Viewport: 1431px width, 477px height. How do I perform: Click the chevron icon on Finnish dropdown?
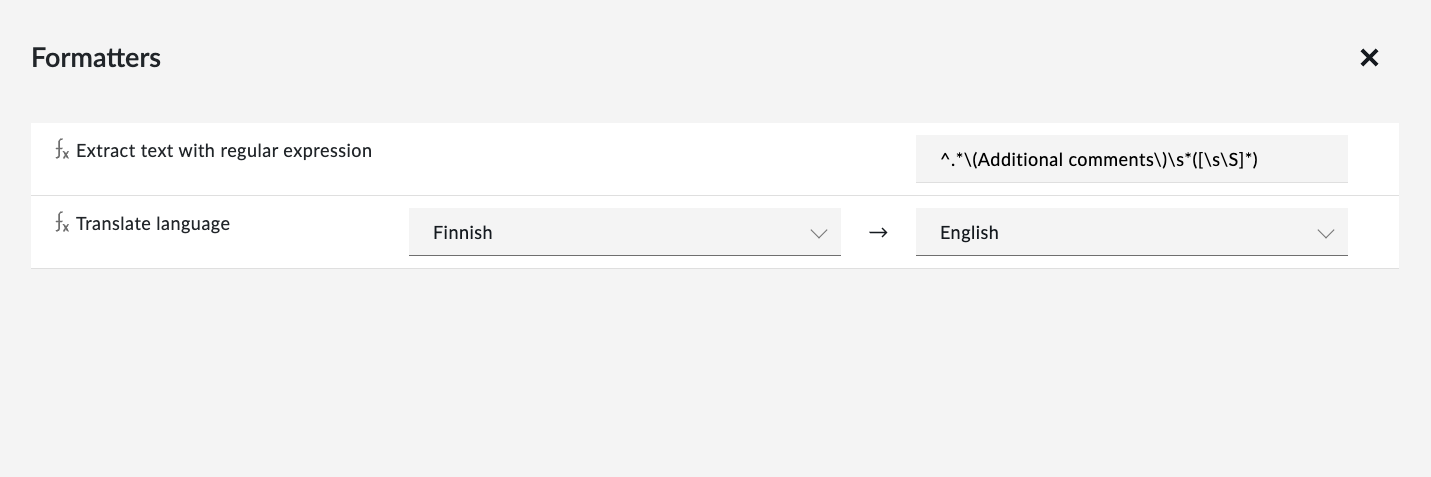(819, 233)
